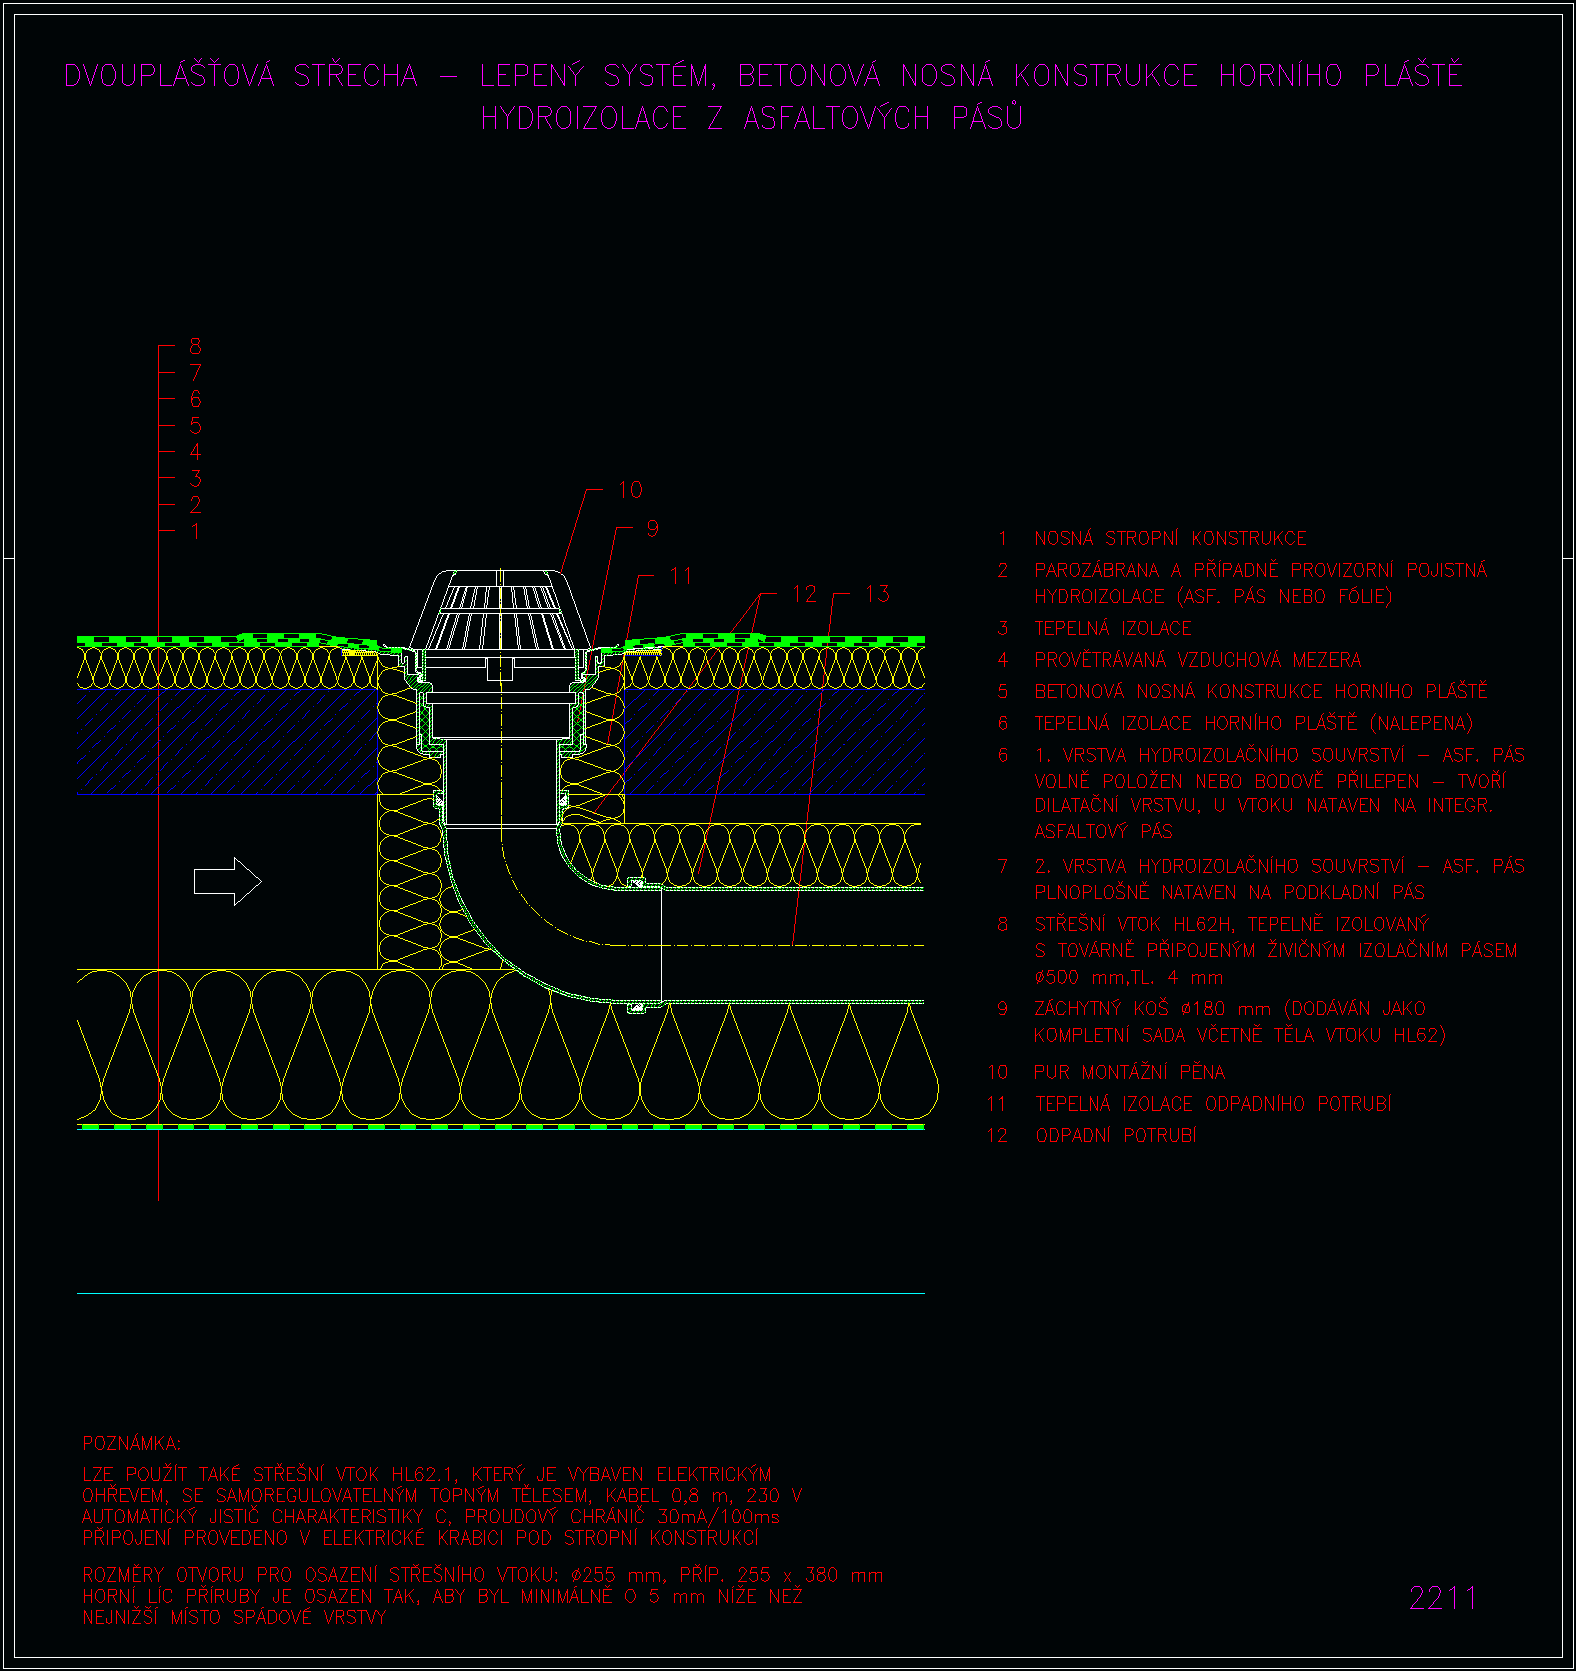Click legend text "PROVĚTRÁVANÁ VZDUCHOVÁ MEZERA"

pos(1198,660)
